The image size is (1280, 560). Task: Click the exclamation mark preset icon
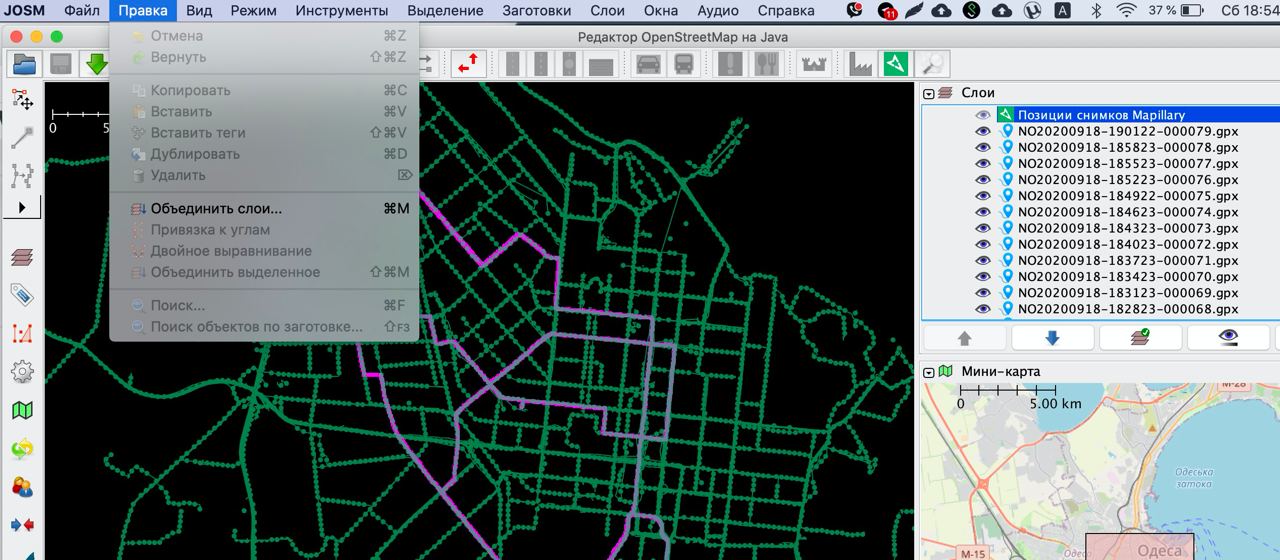(x=731, y=64)
